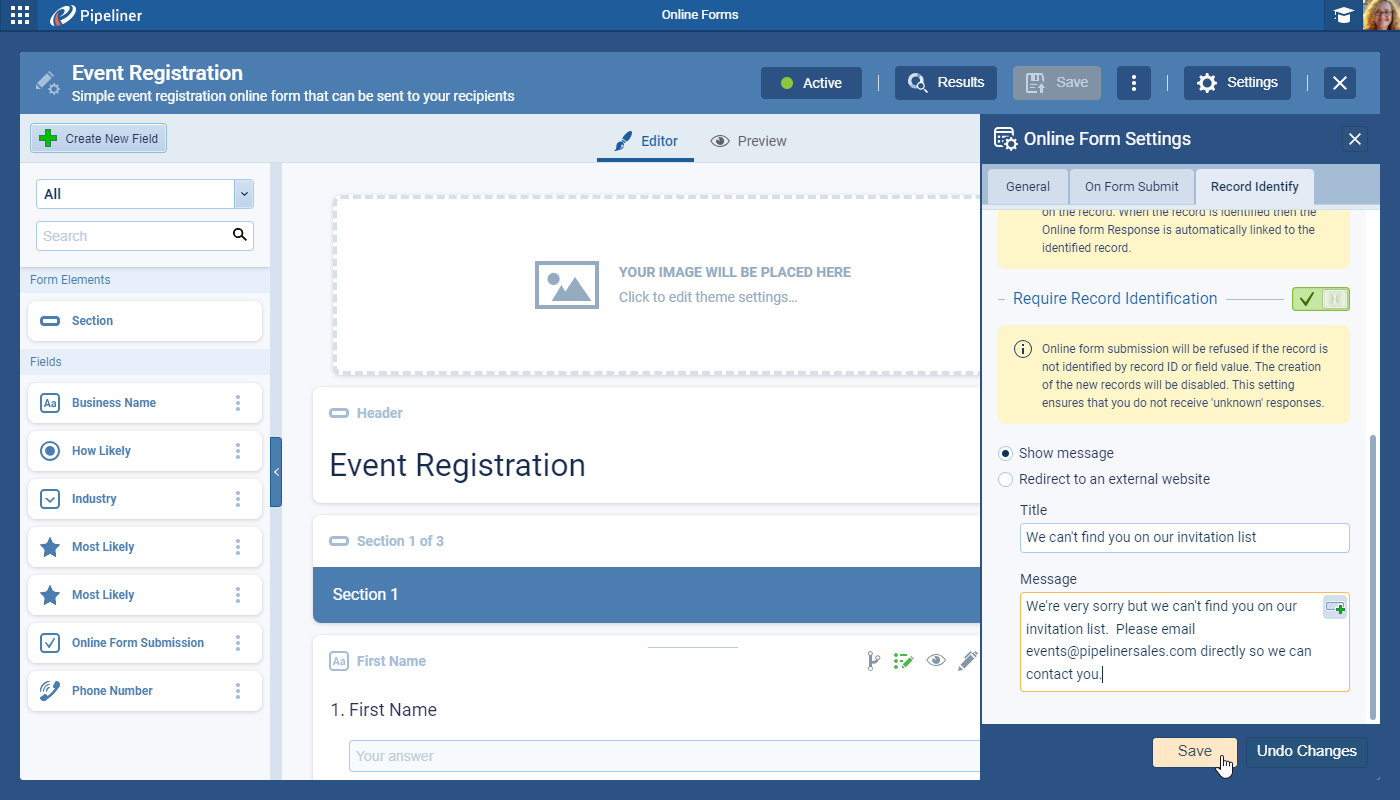Click the green checklist icon on First Name
The width and height of the screenshot is (1400, 800).
[904, 660]
